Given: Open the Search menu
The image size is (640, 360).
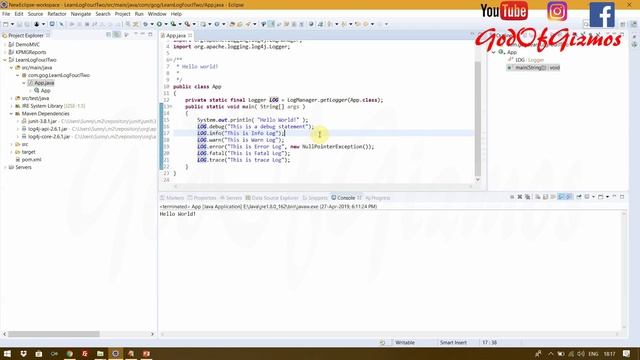Looking at the screenshot, I should pos(103,14).
